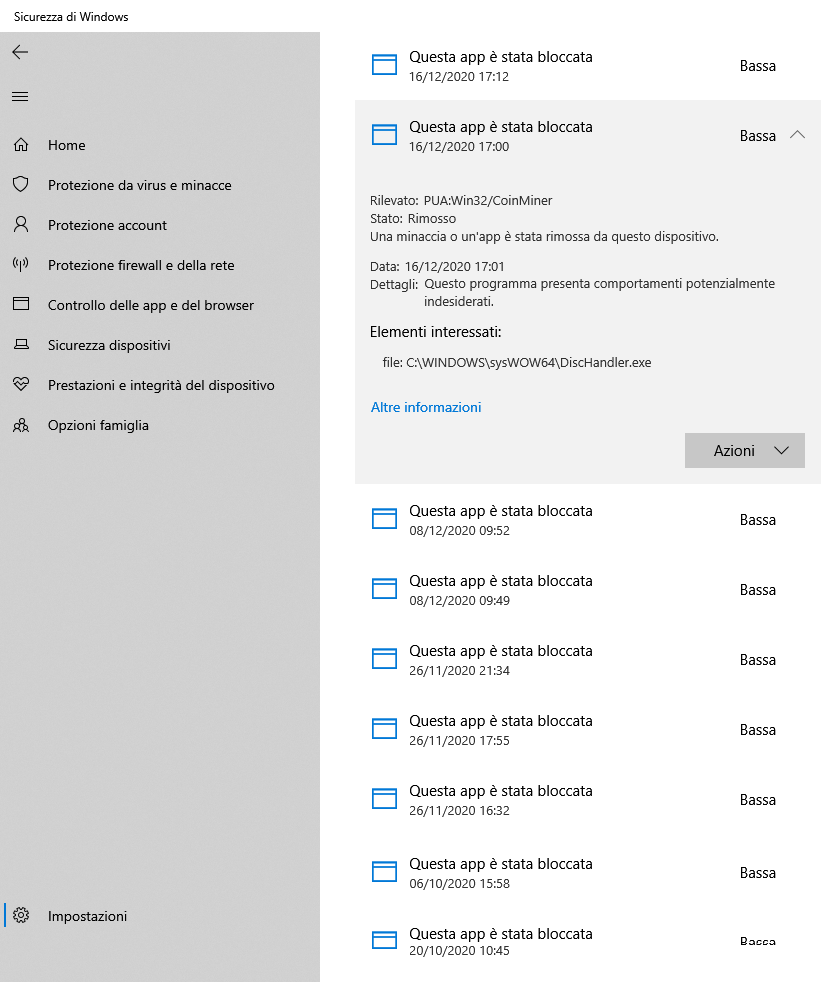Image resolution: width=840 pixels, height=982 pixels.
Task: Open the threat entry from 06/10/2020 15:58
Action: pos(588,872)
